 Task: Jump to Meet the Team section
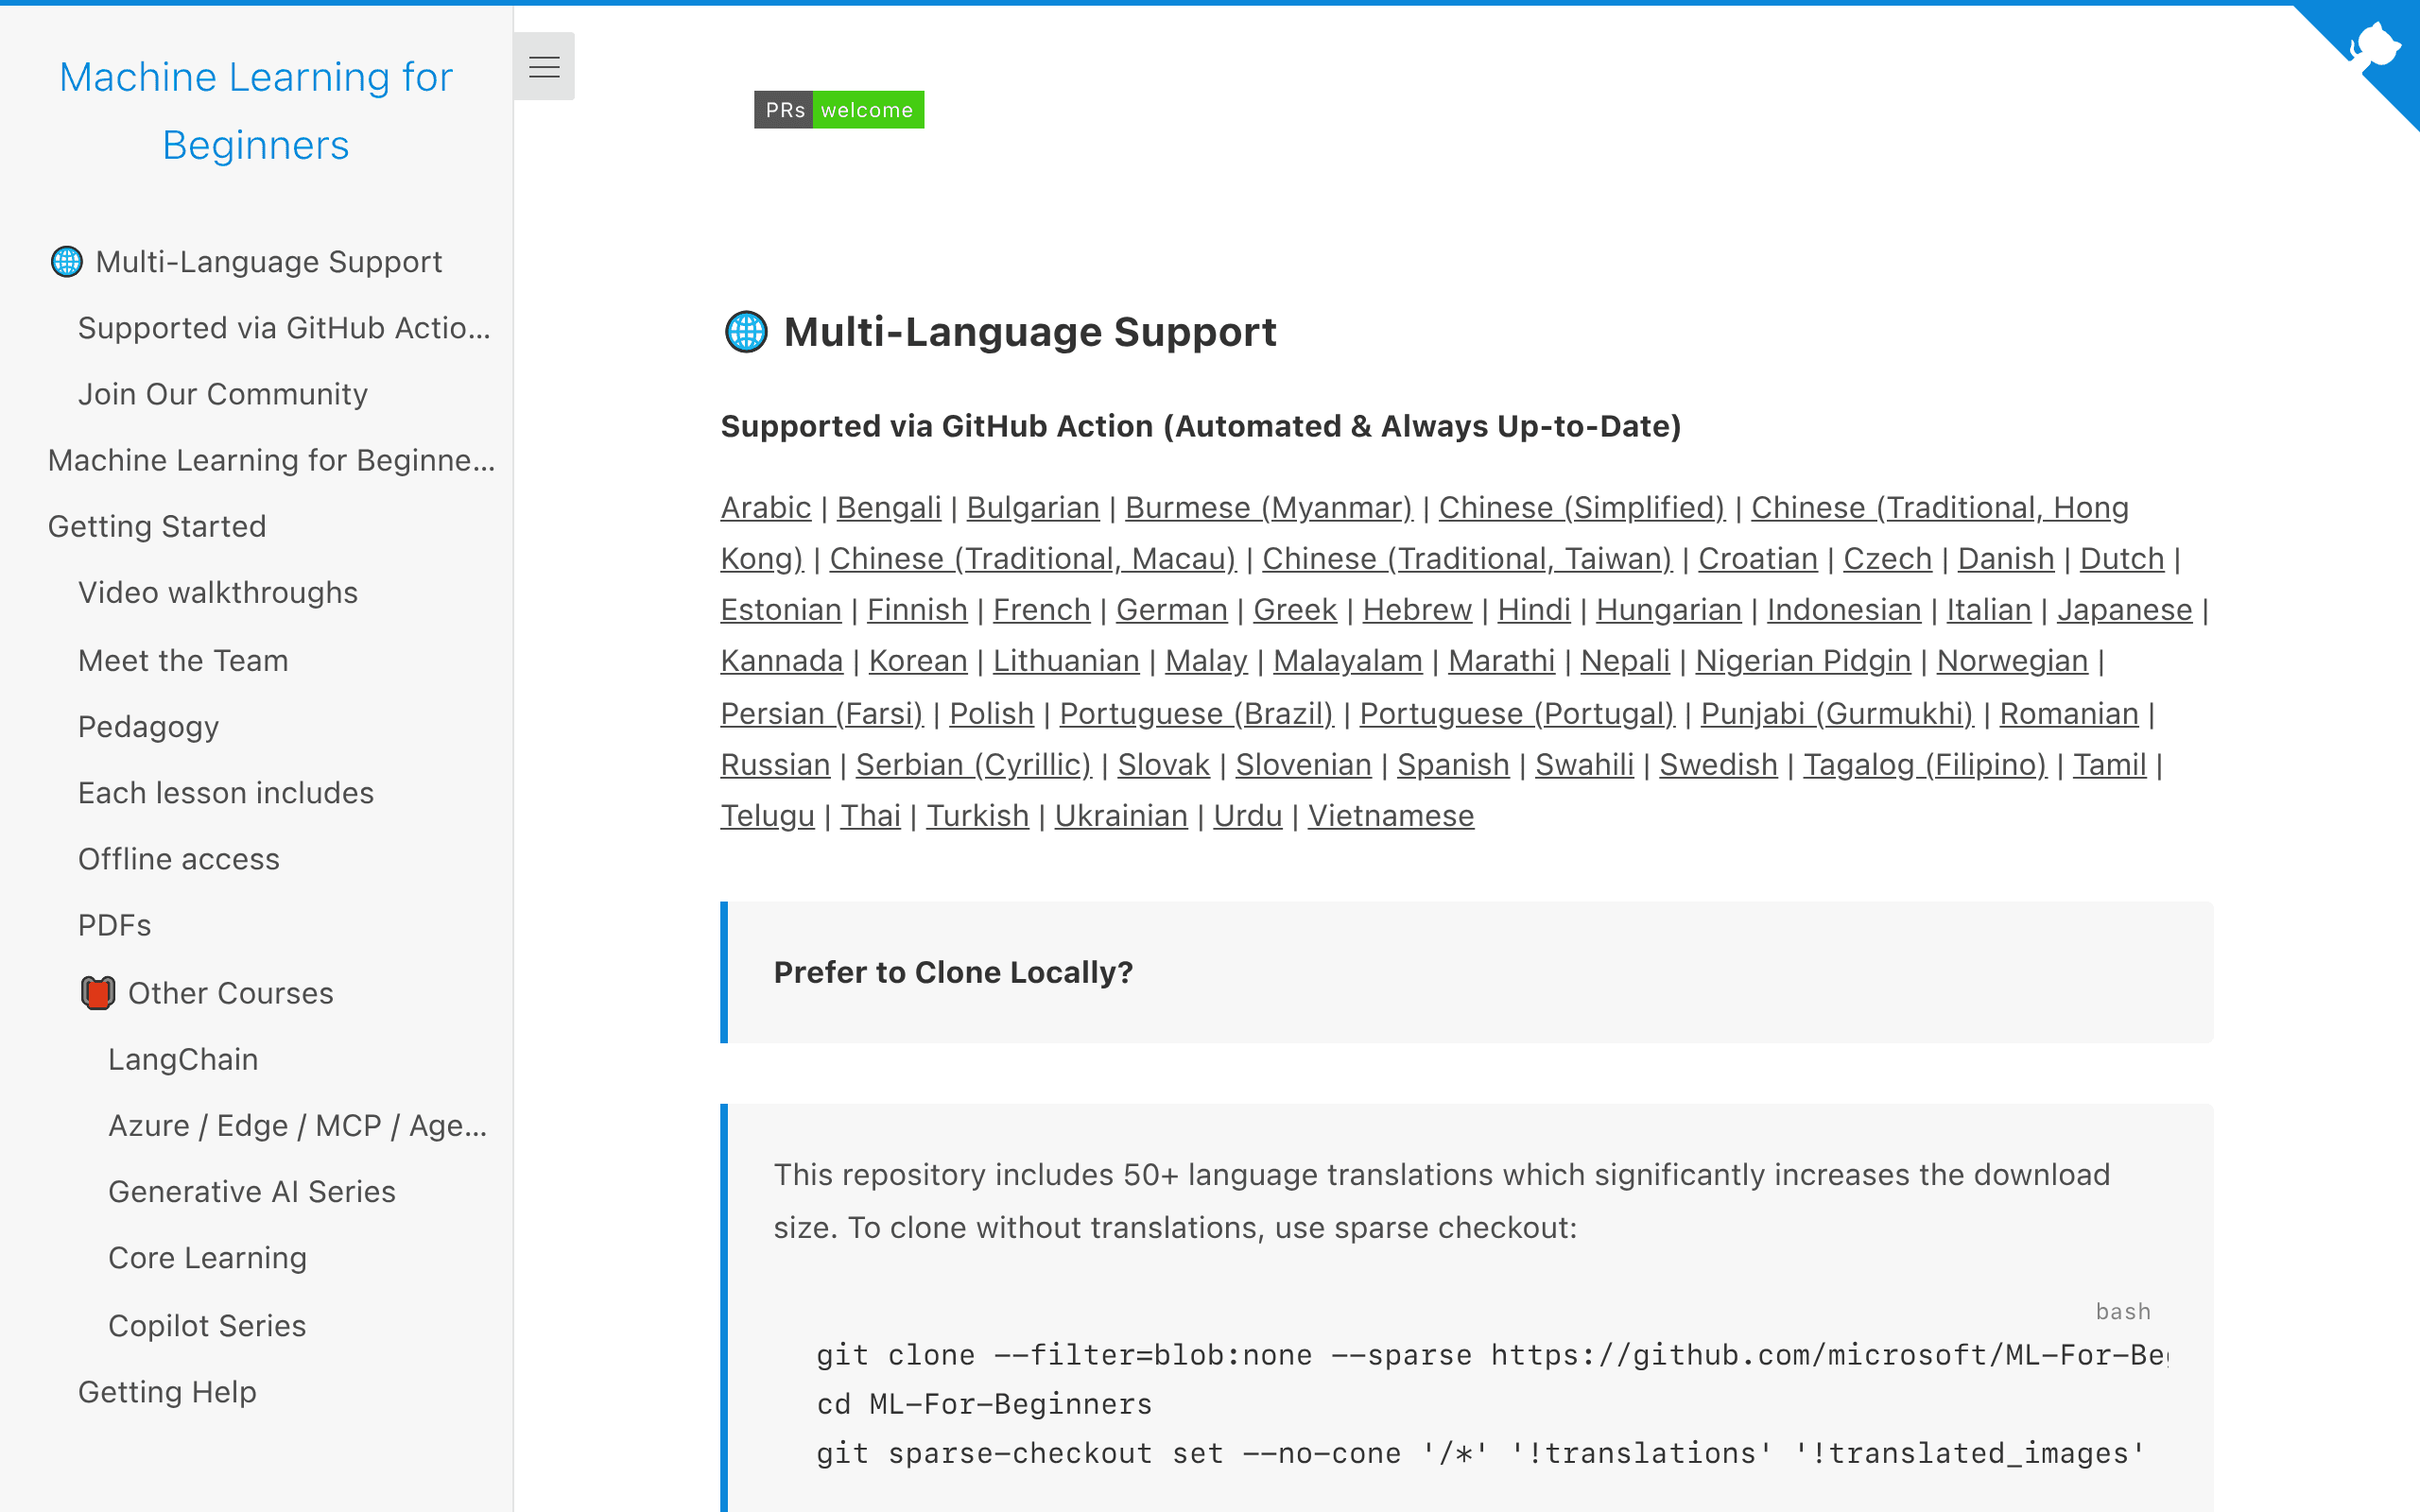183,660
